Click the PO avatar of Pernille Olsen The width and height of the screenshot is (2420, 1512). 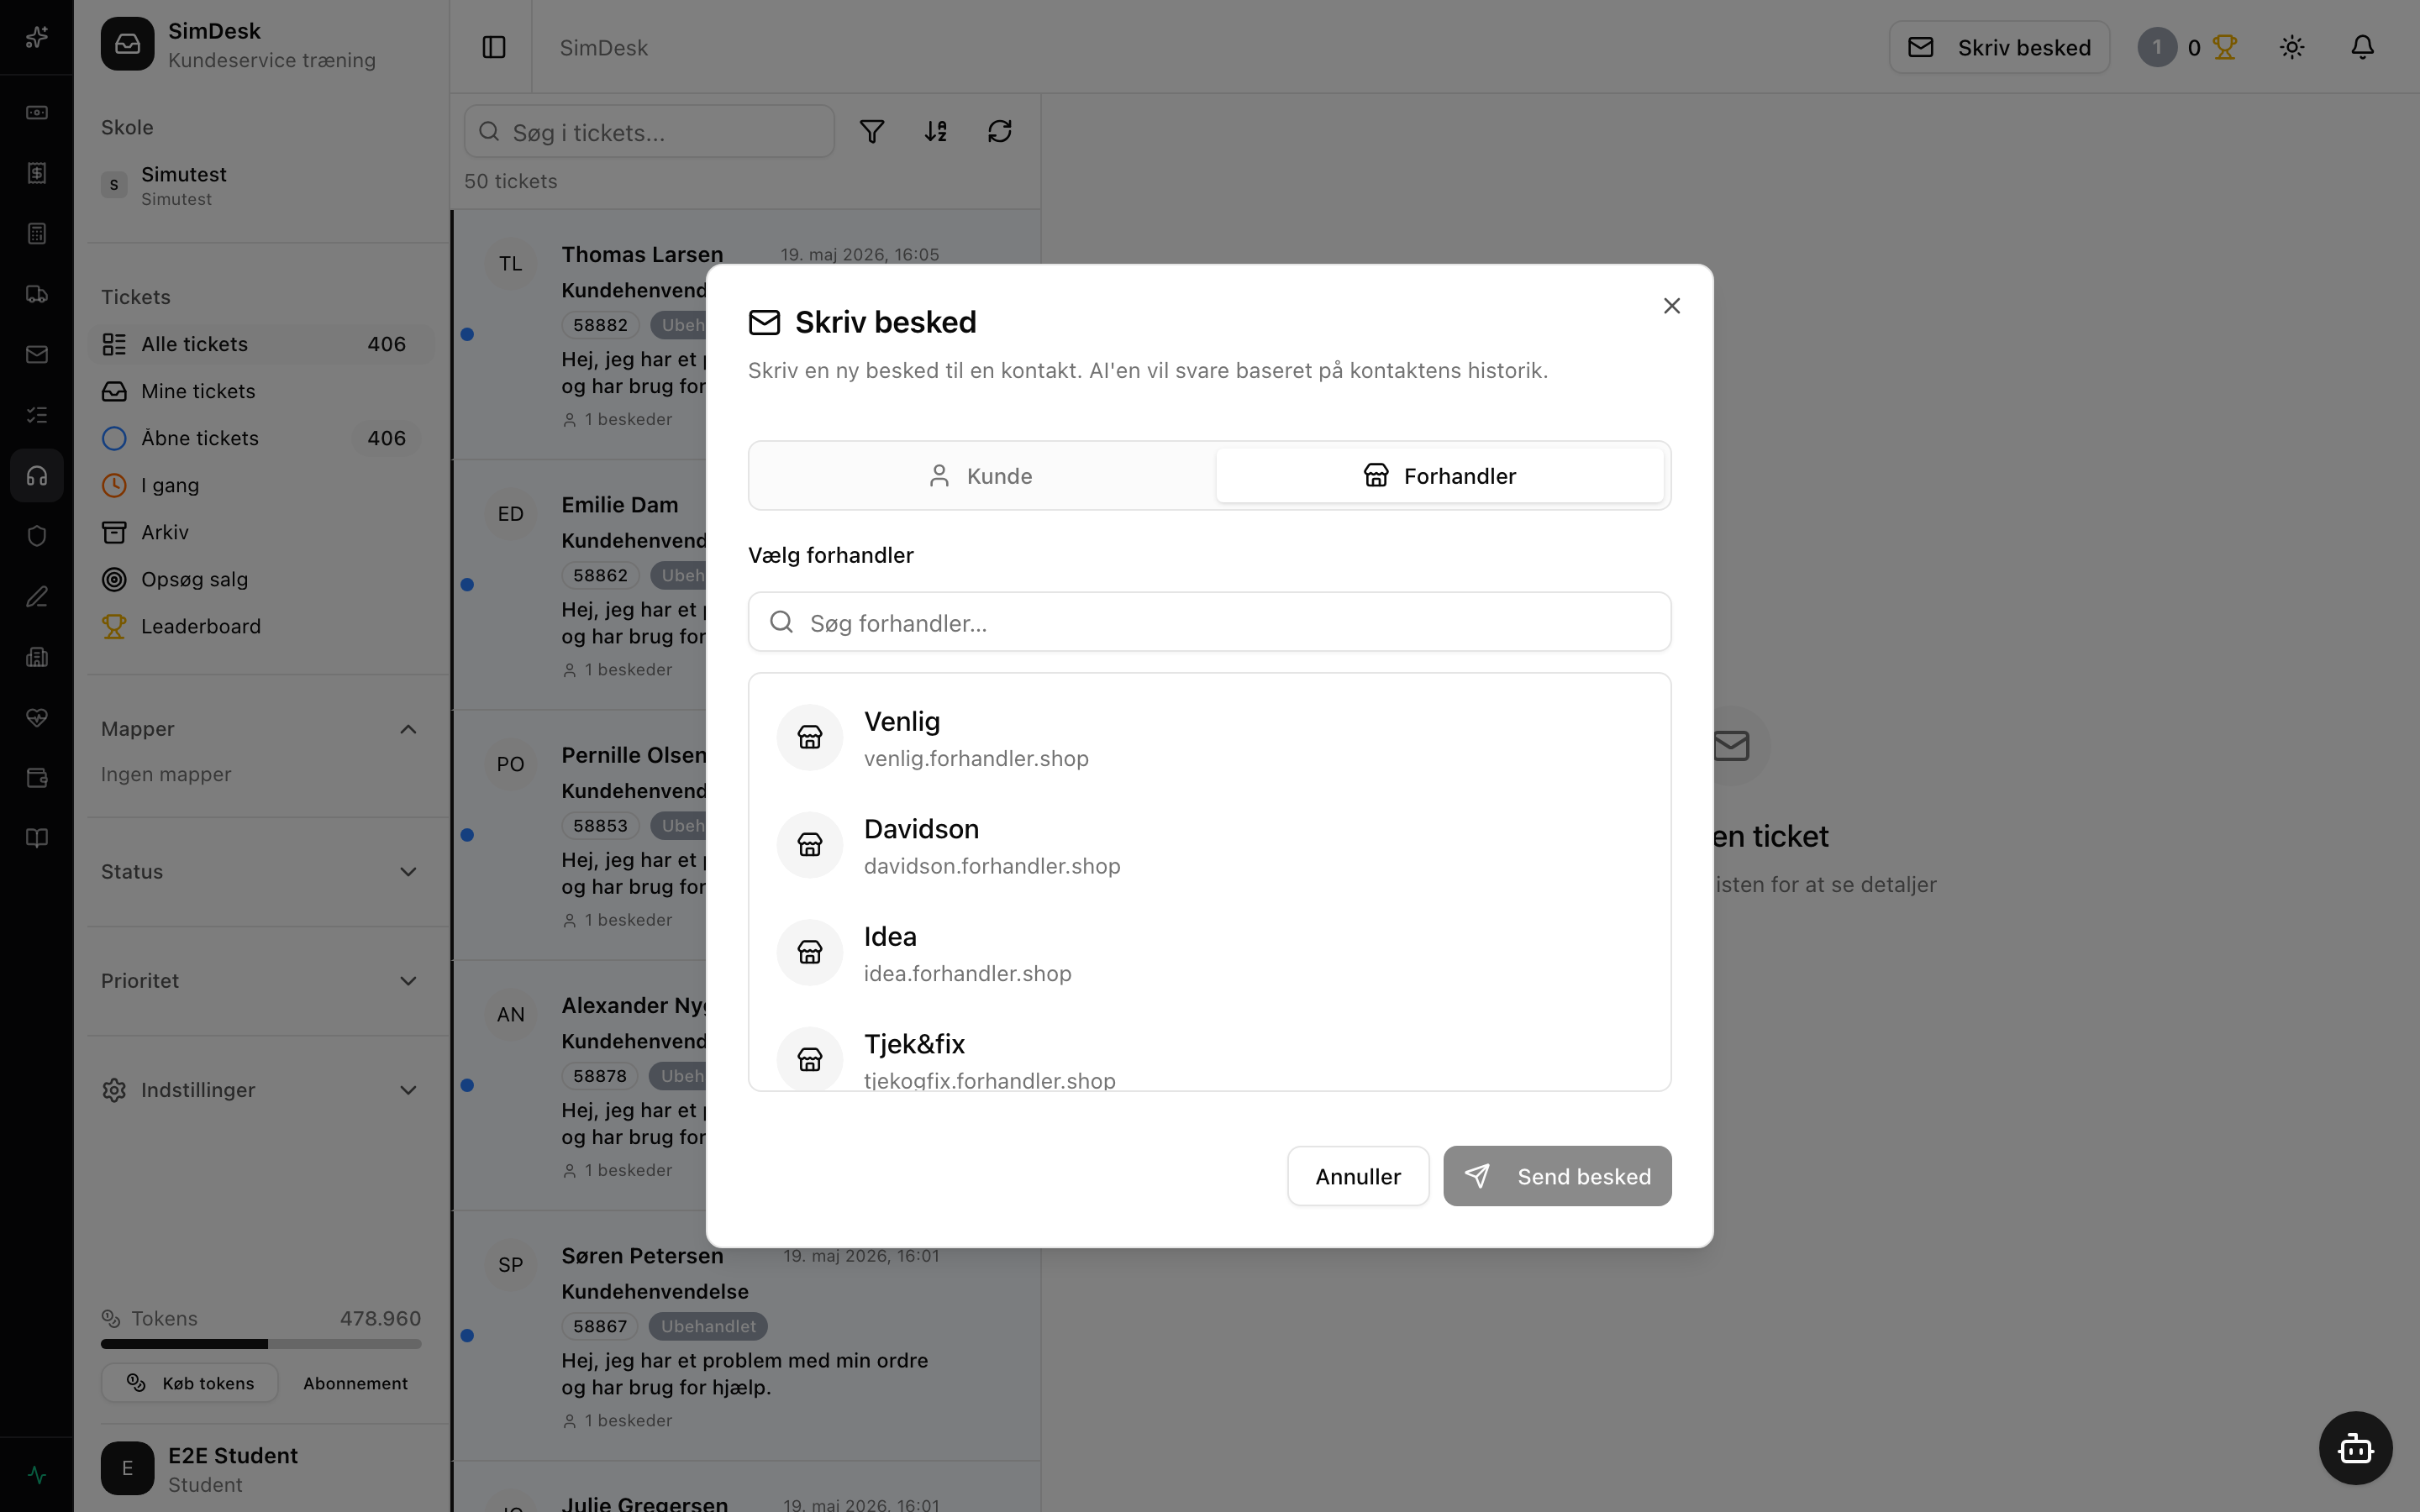pyautogui.click(x=511, y=764)
